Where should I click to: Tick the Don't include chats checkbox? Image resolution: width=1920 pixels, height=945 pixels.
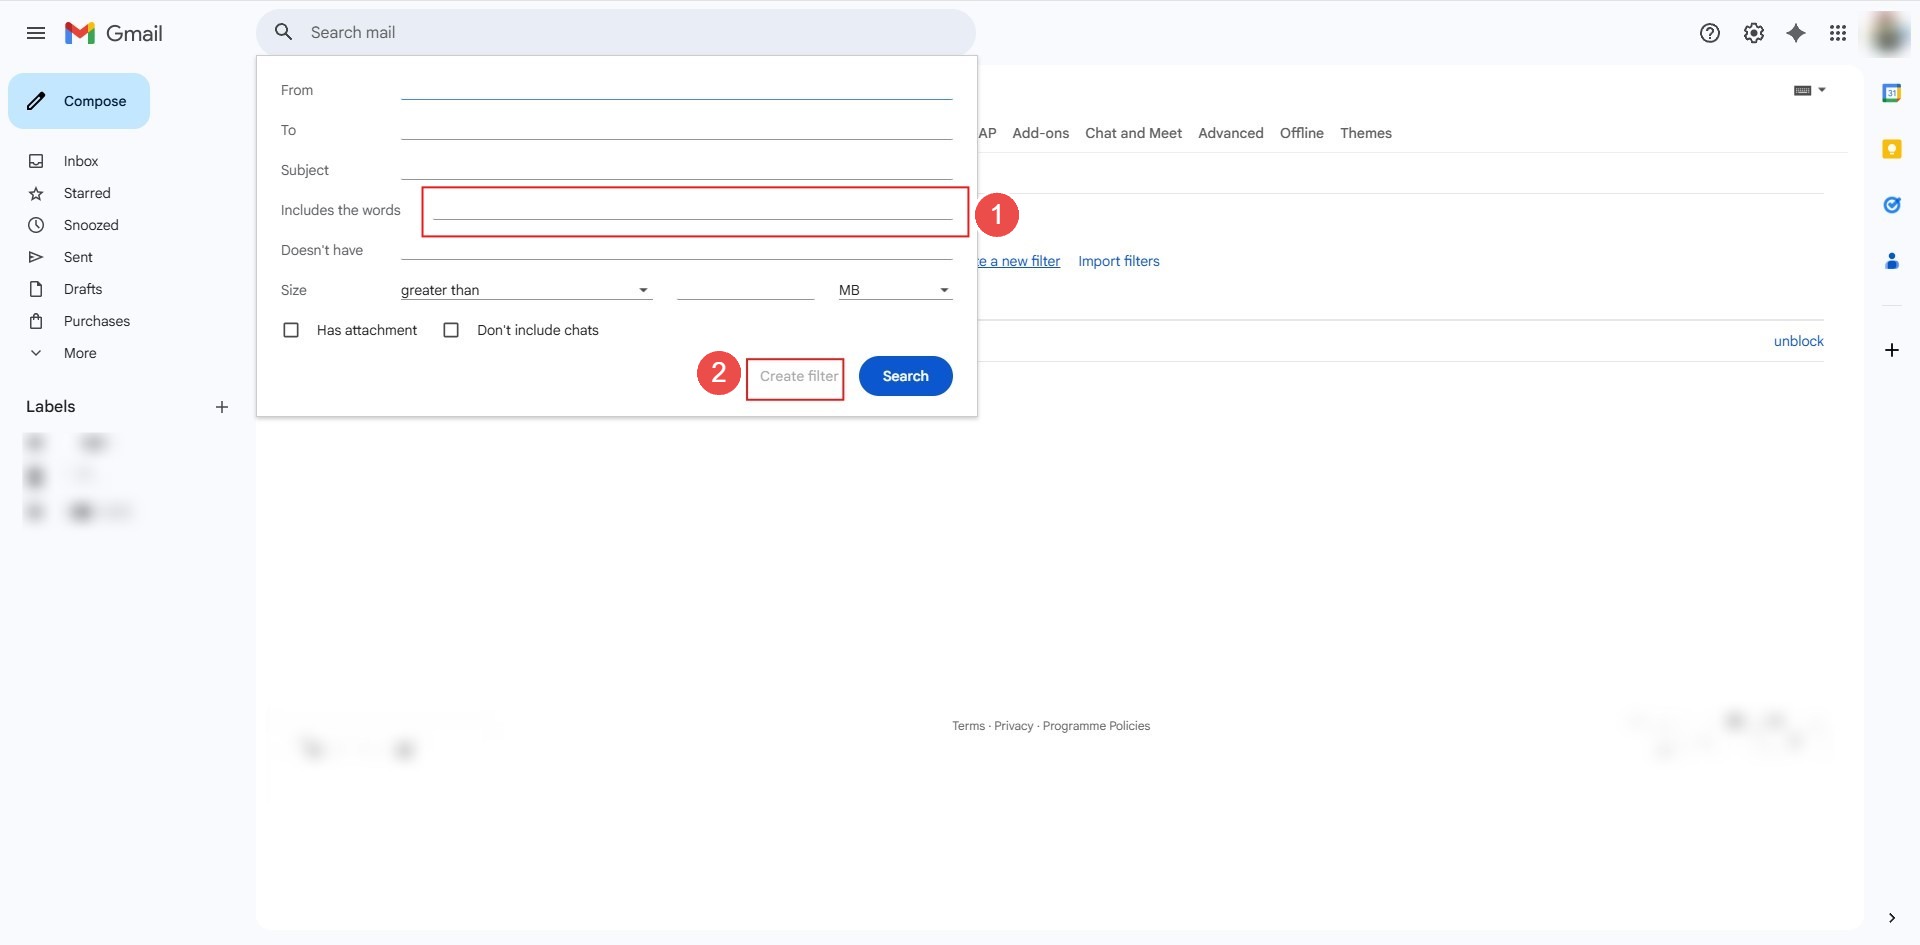pos(451,330)
